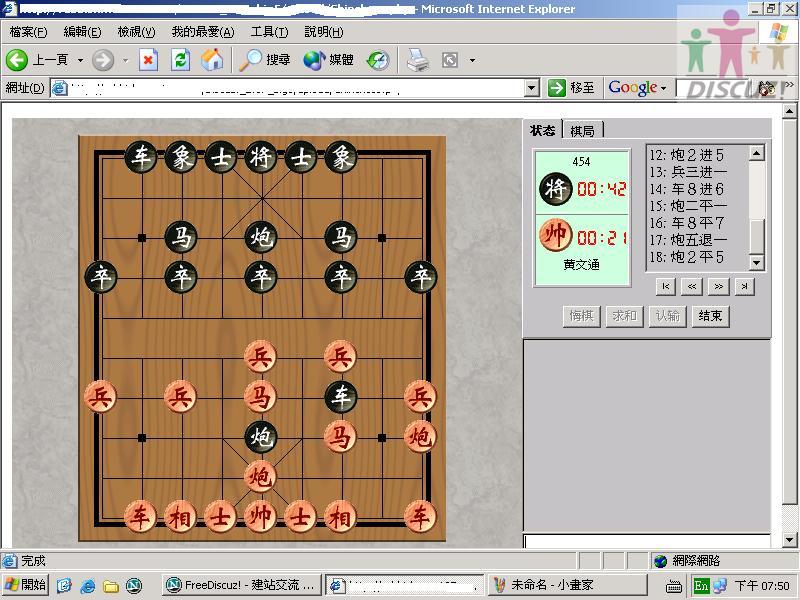Open the 我的最愛(A) menu
The width and height of the screenshot is (800, 600).
203,32
